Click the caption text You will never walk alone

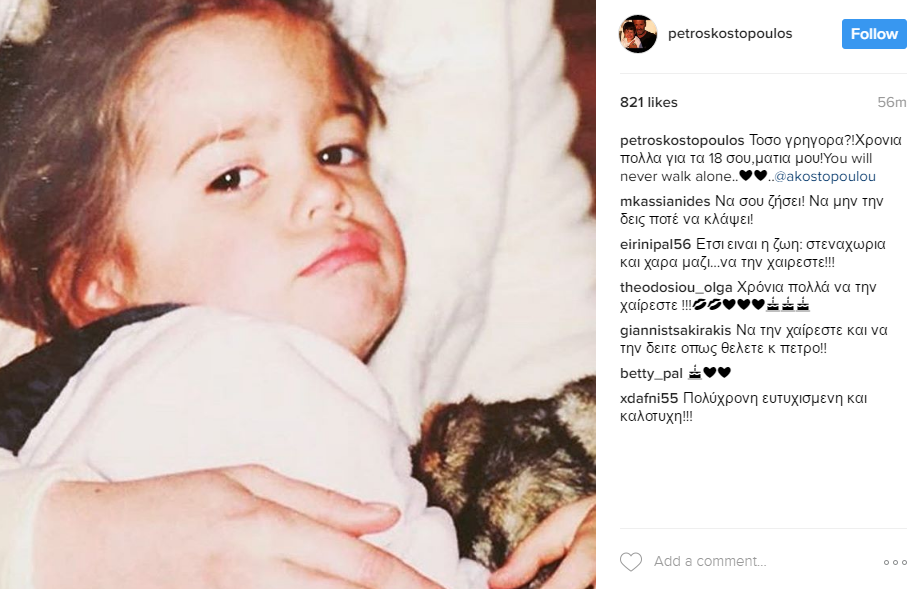point(746,168)
